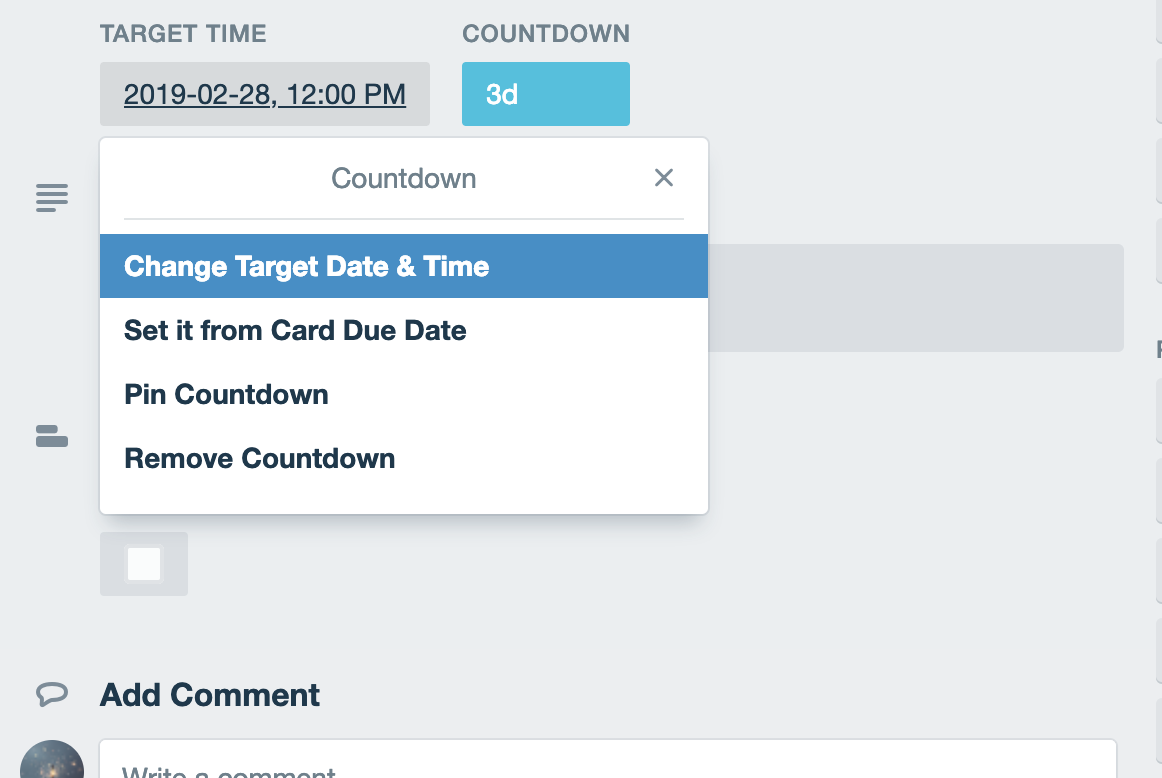
Task: Close the Countdown popup with the X
Action: click(664, 178)
